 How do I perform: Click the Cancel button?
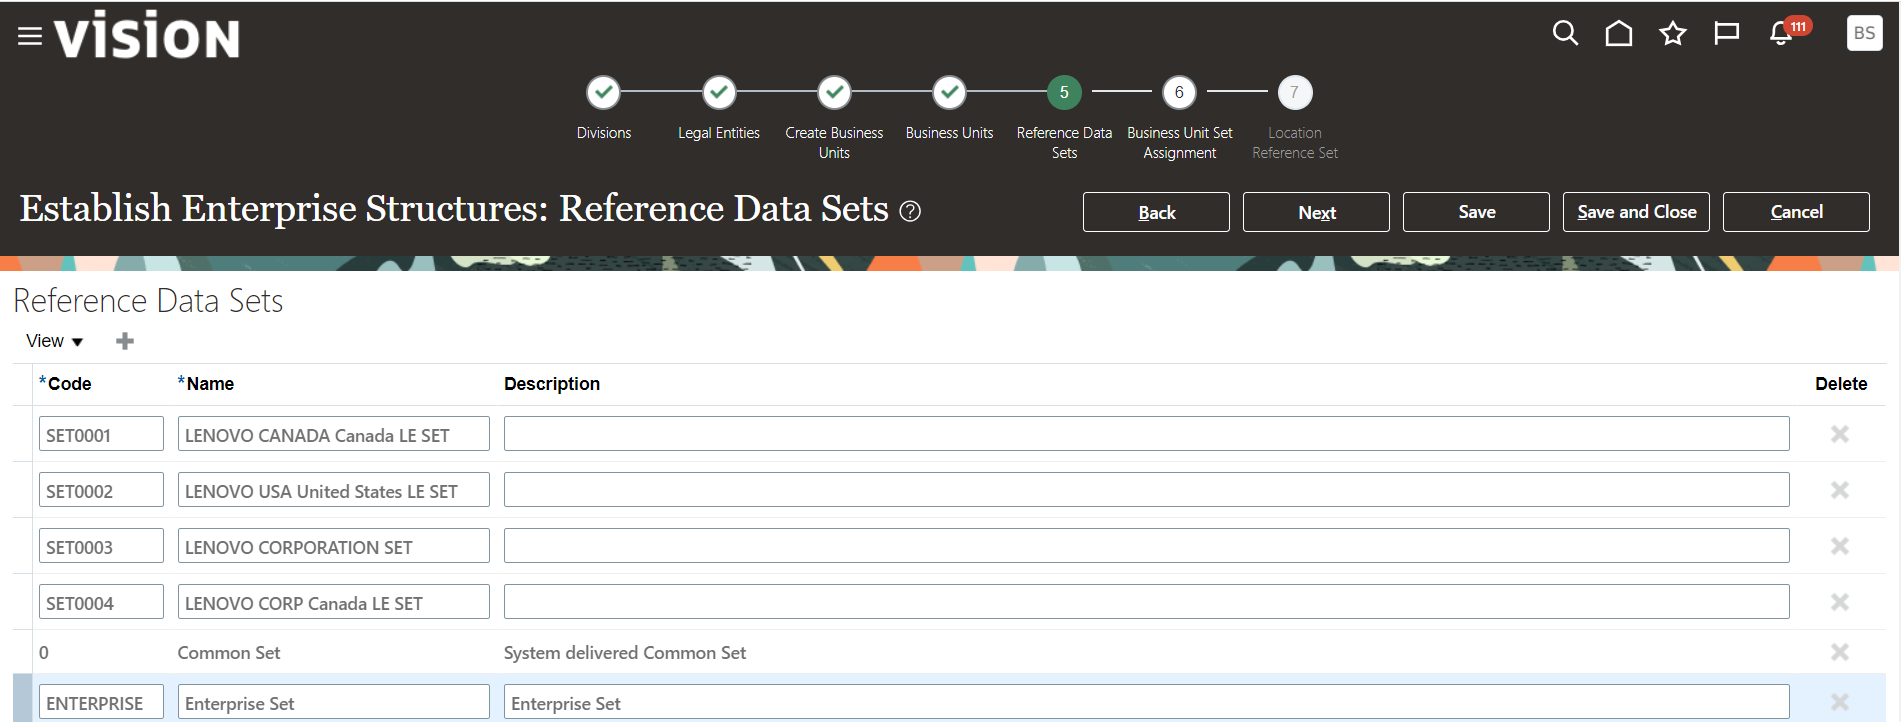[x=1796, y=212]
